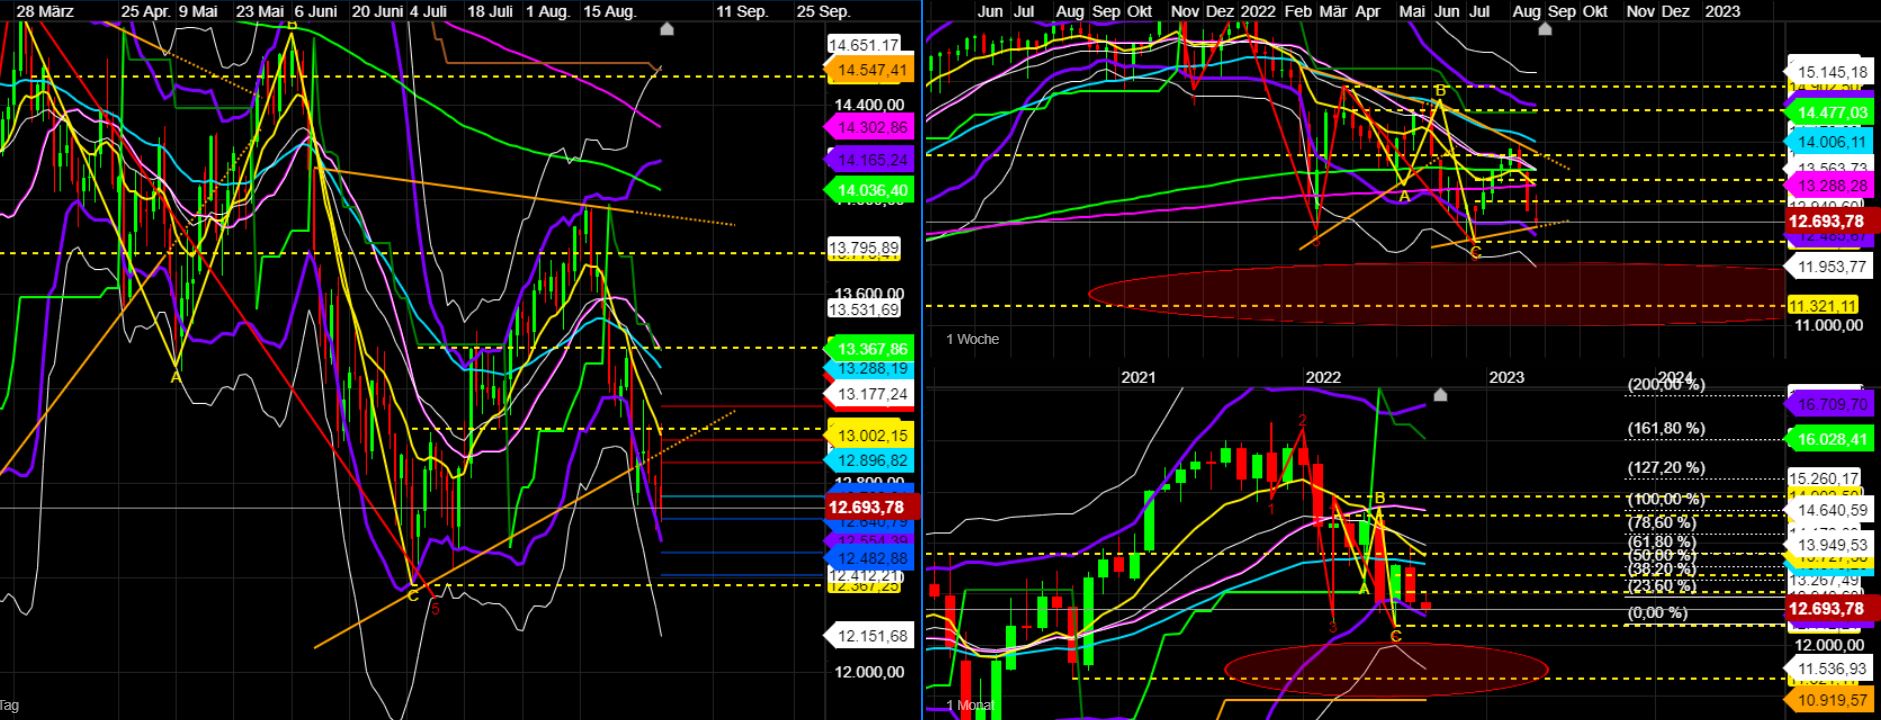This screenshot has height=720, width=1881.
Task: Click the white 13.177,24 price tag
Action: [x=871, y=394]
